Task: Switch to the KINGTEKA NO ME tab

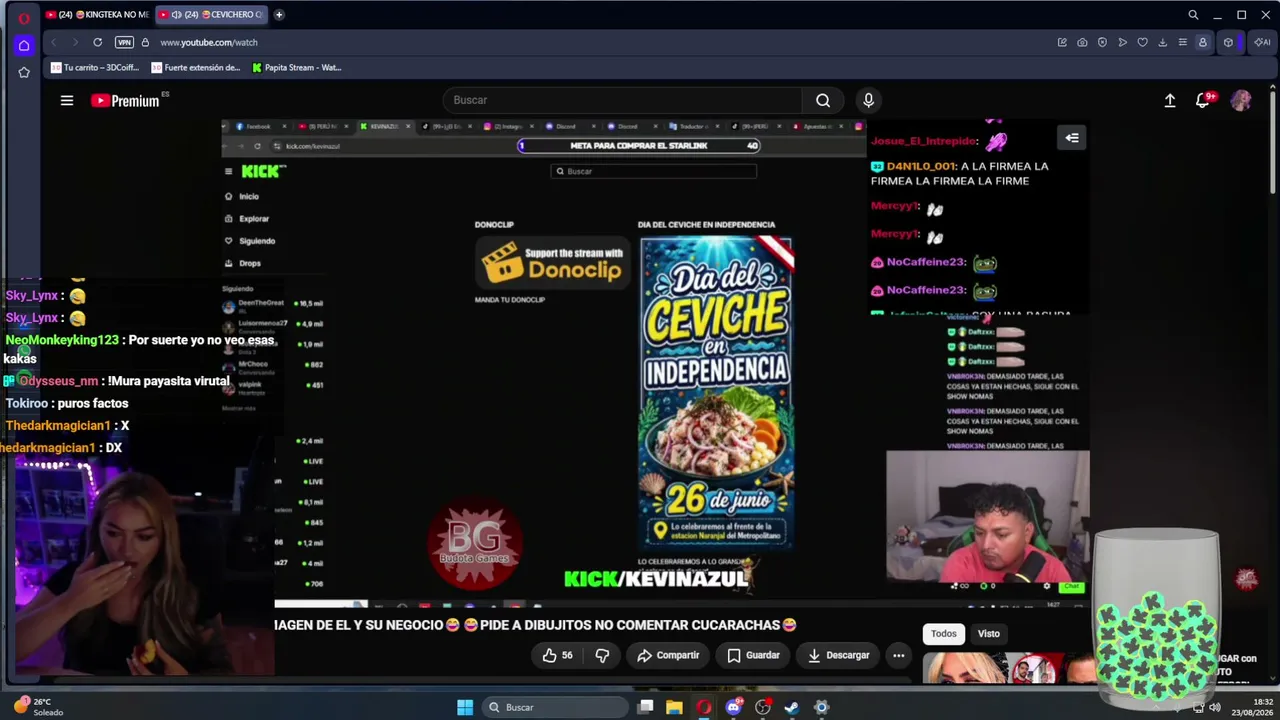Action: [97, 14]
